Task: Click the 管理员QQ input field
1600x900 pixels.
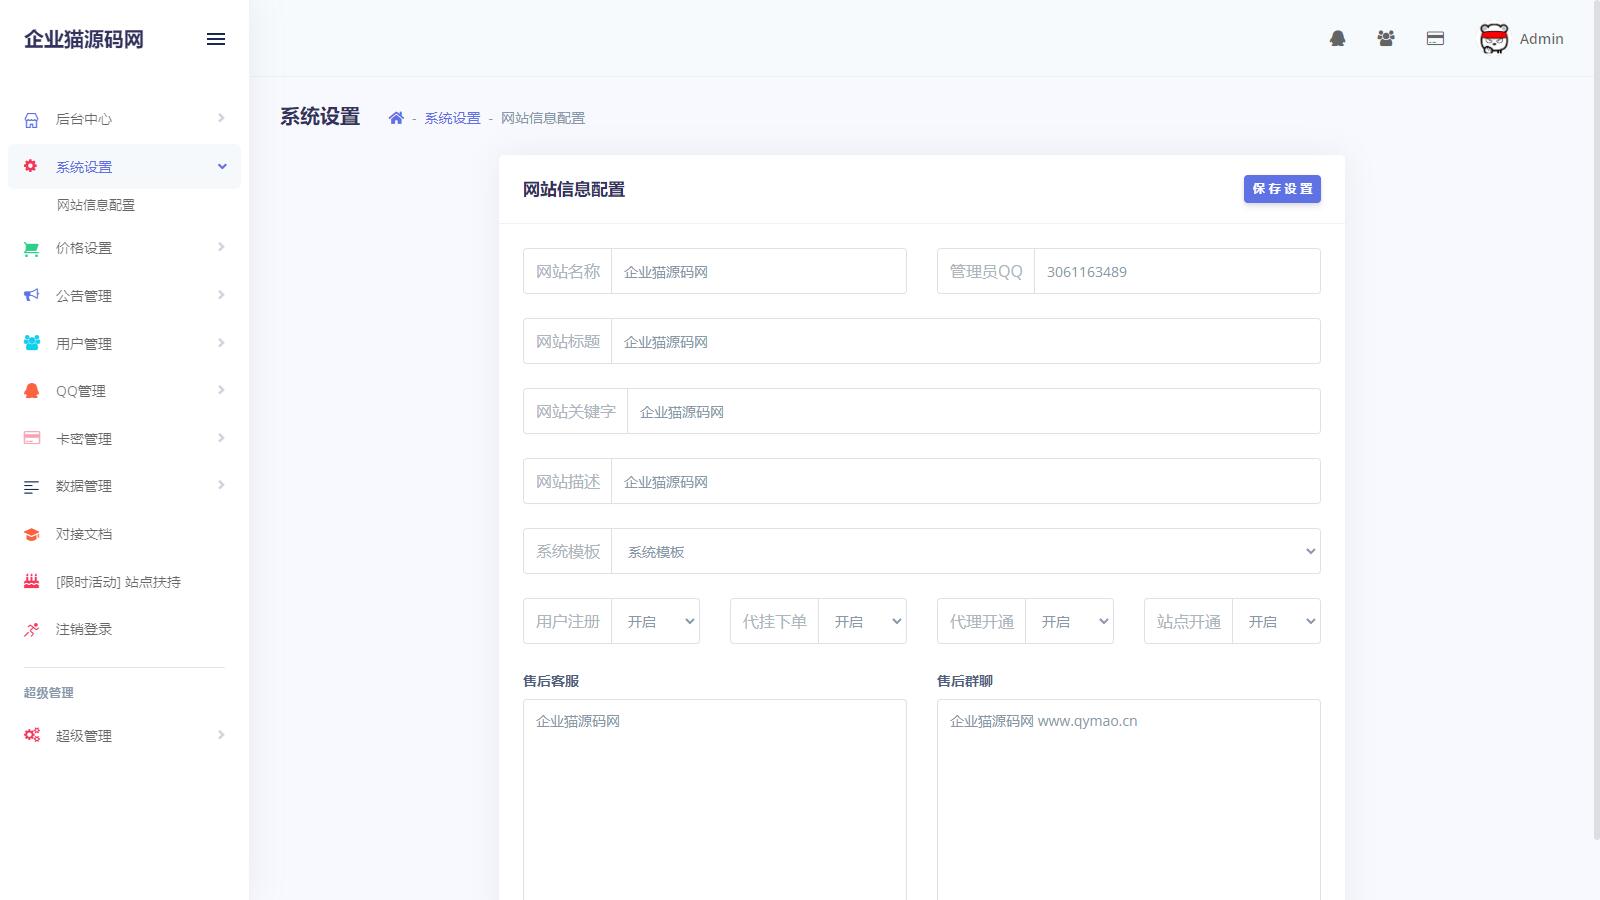Action: [x=1176, y=271]
